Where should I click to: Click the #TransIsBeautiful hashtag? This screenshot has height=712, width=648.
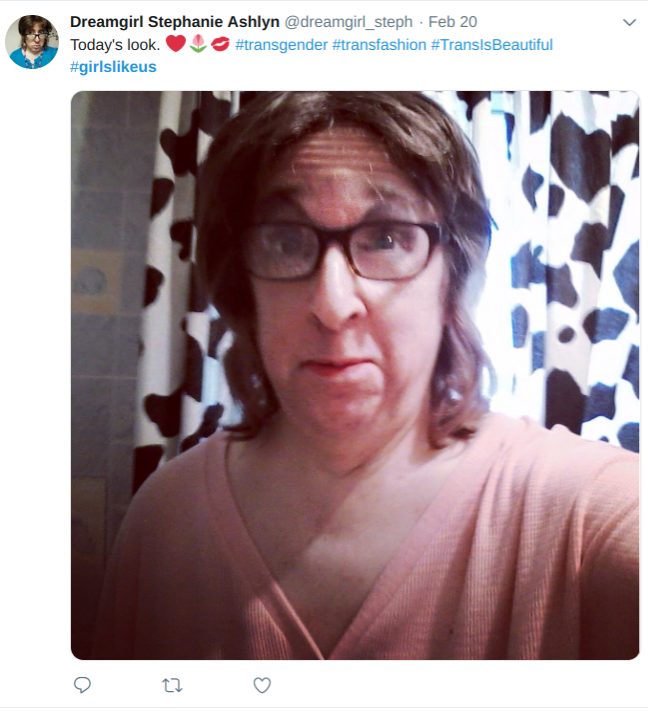click(492, 44)
